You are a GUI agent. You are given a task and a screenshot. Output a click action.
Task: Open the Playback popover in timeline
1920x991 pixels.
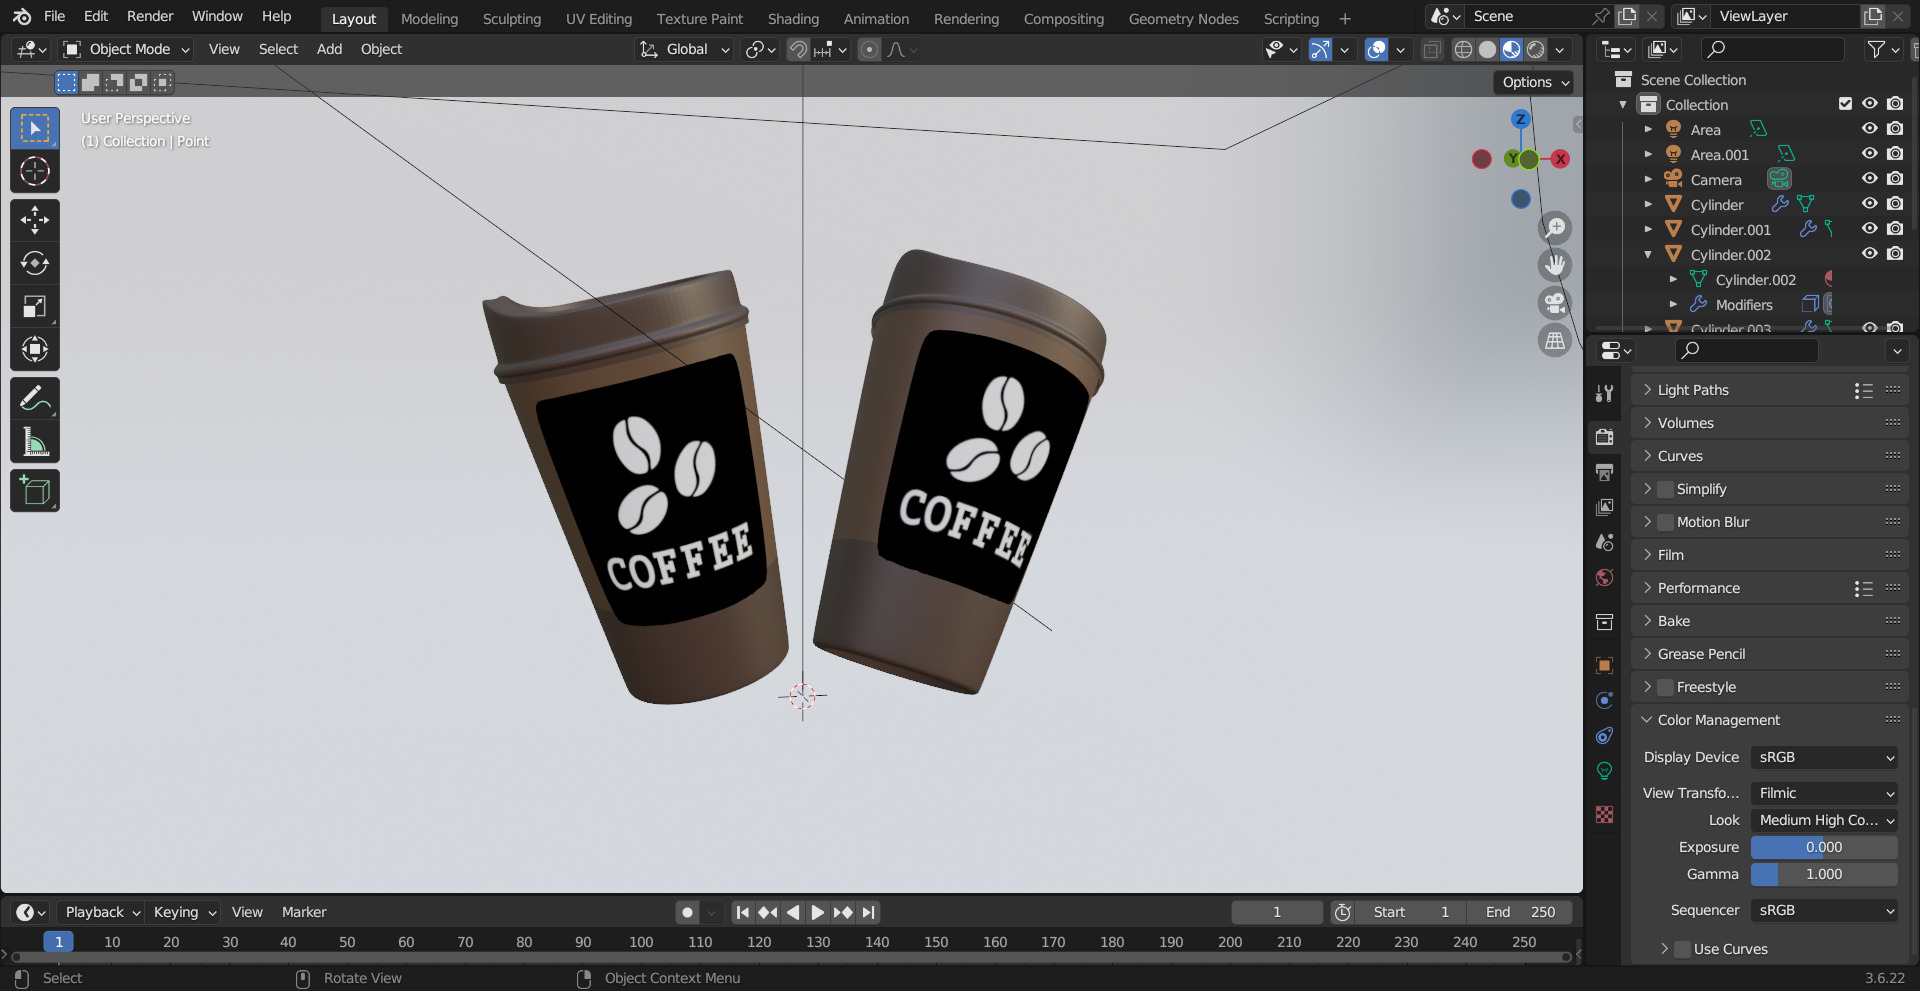pyautogui.click(x=102, y=912)
